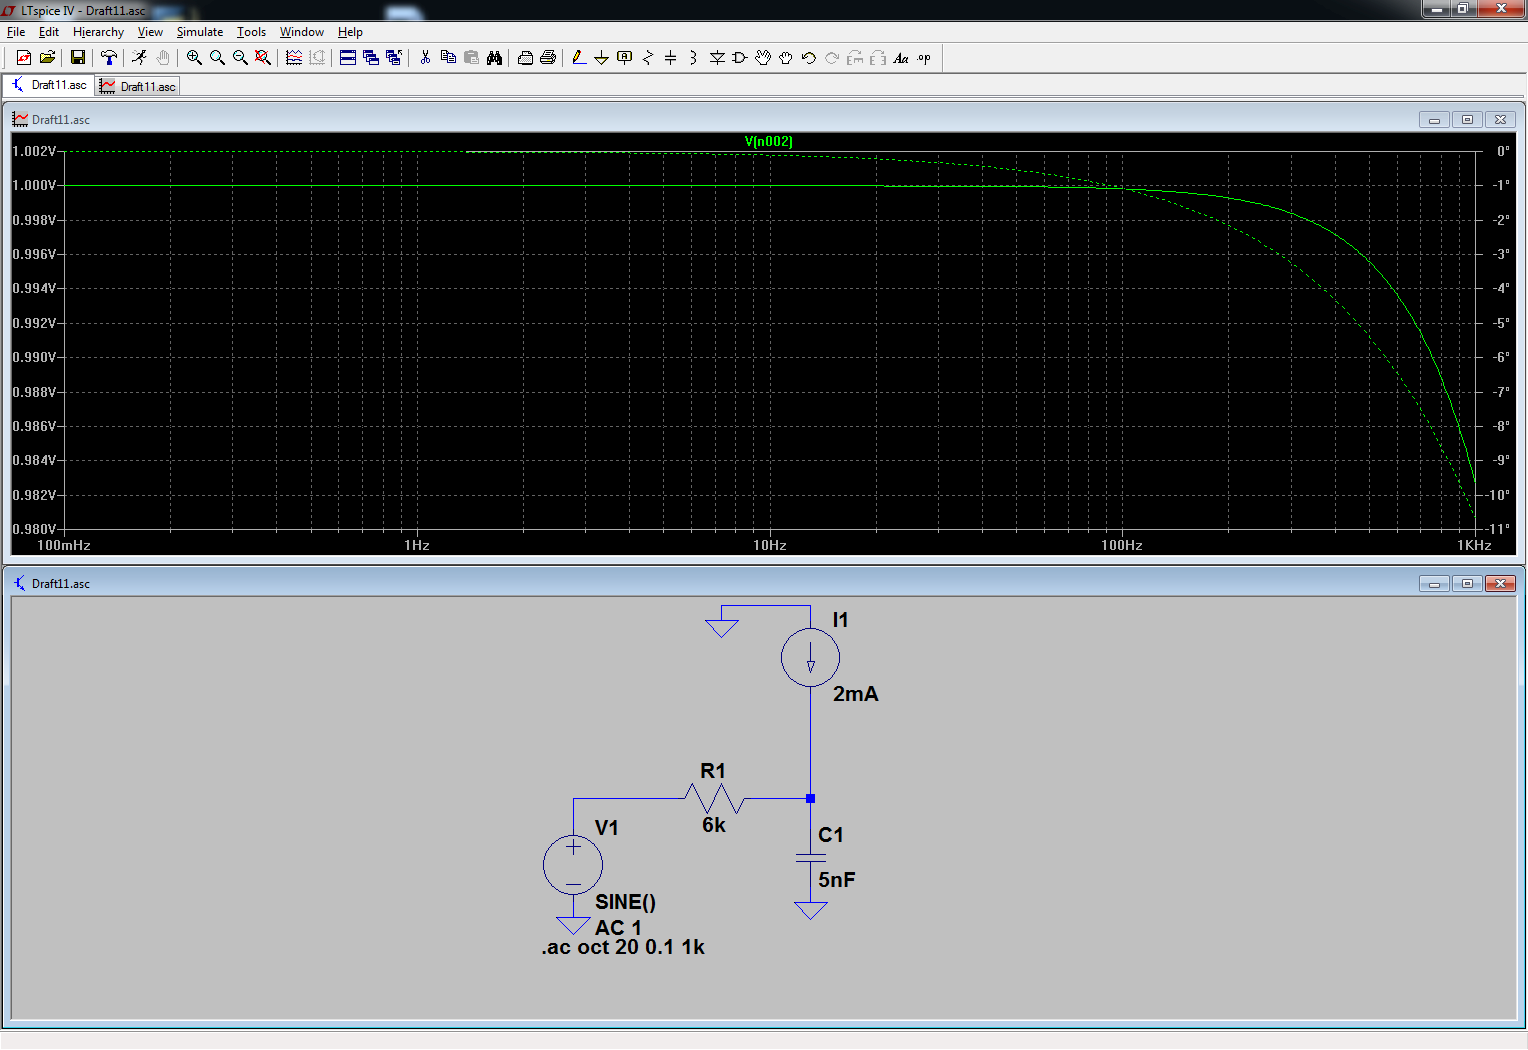The image size is (1528, 1050).
Task: Click the Find binoculars icon
Action: (494, 58)
